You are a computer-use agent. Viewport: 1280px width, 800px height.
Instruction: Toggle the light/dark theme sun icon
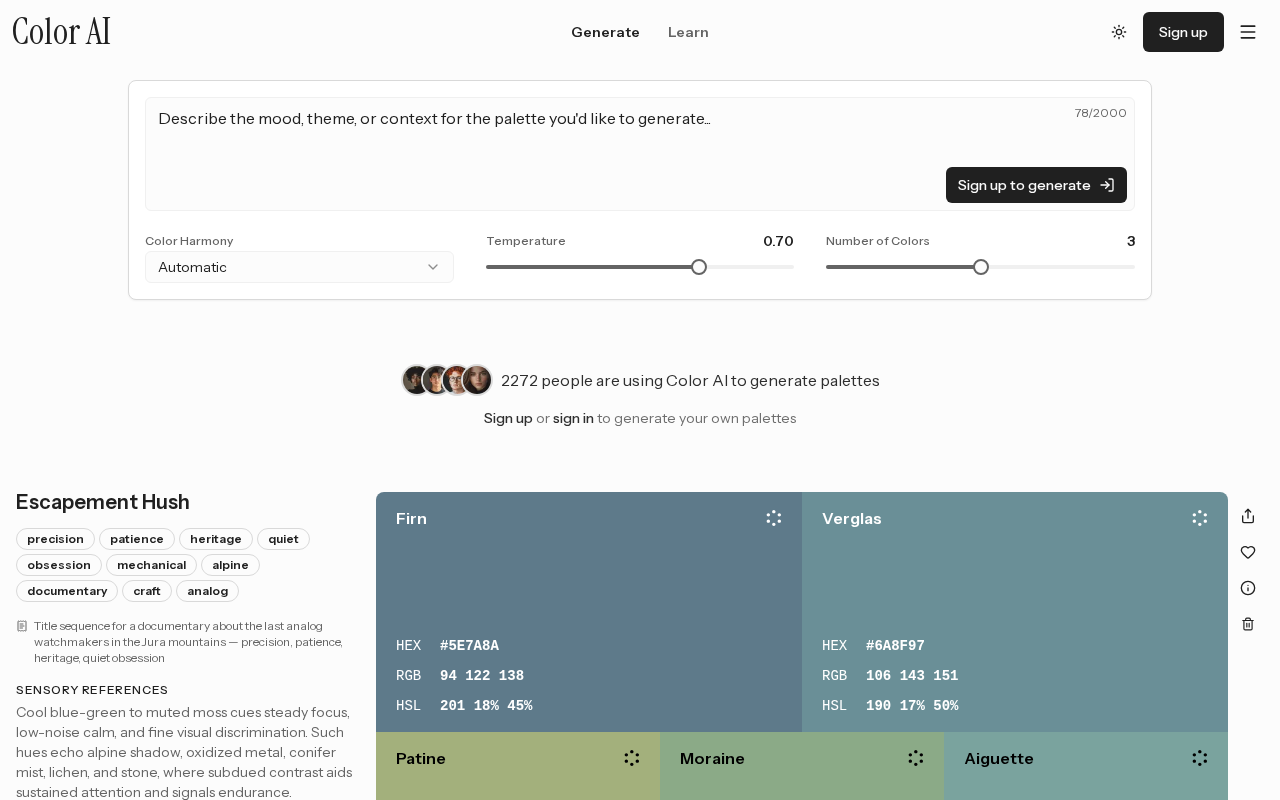[x=1119, y=32]
